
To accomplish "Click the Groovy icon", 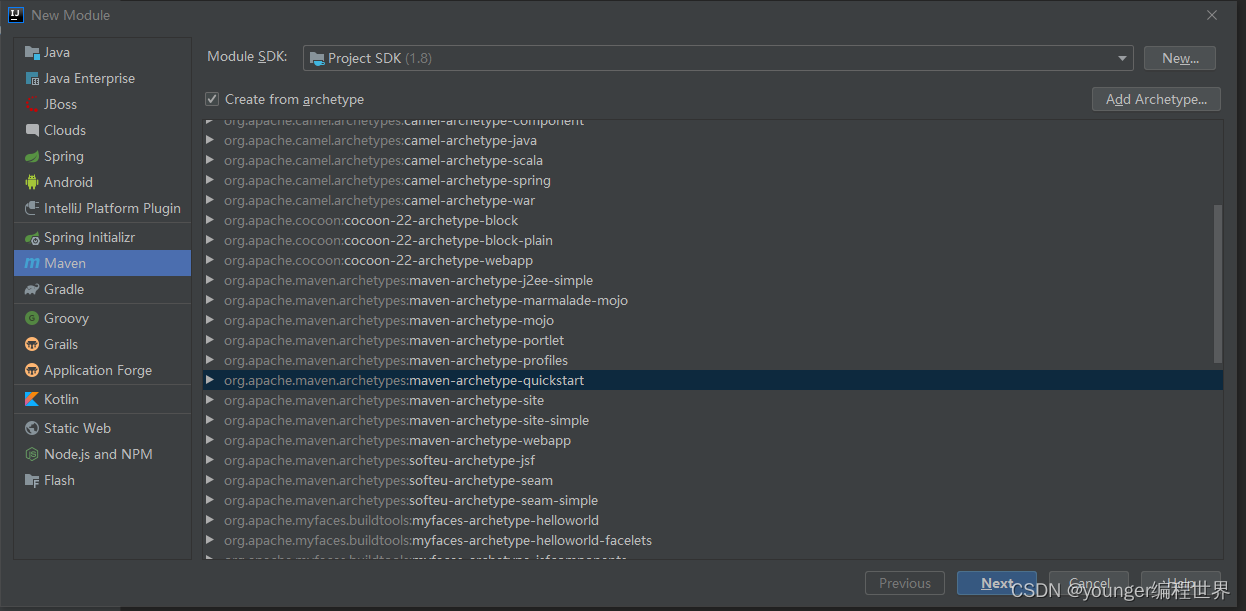I will click(x=32, y=318).
